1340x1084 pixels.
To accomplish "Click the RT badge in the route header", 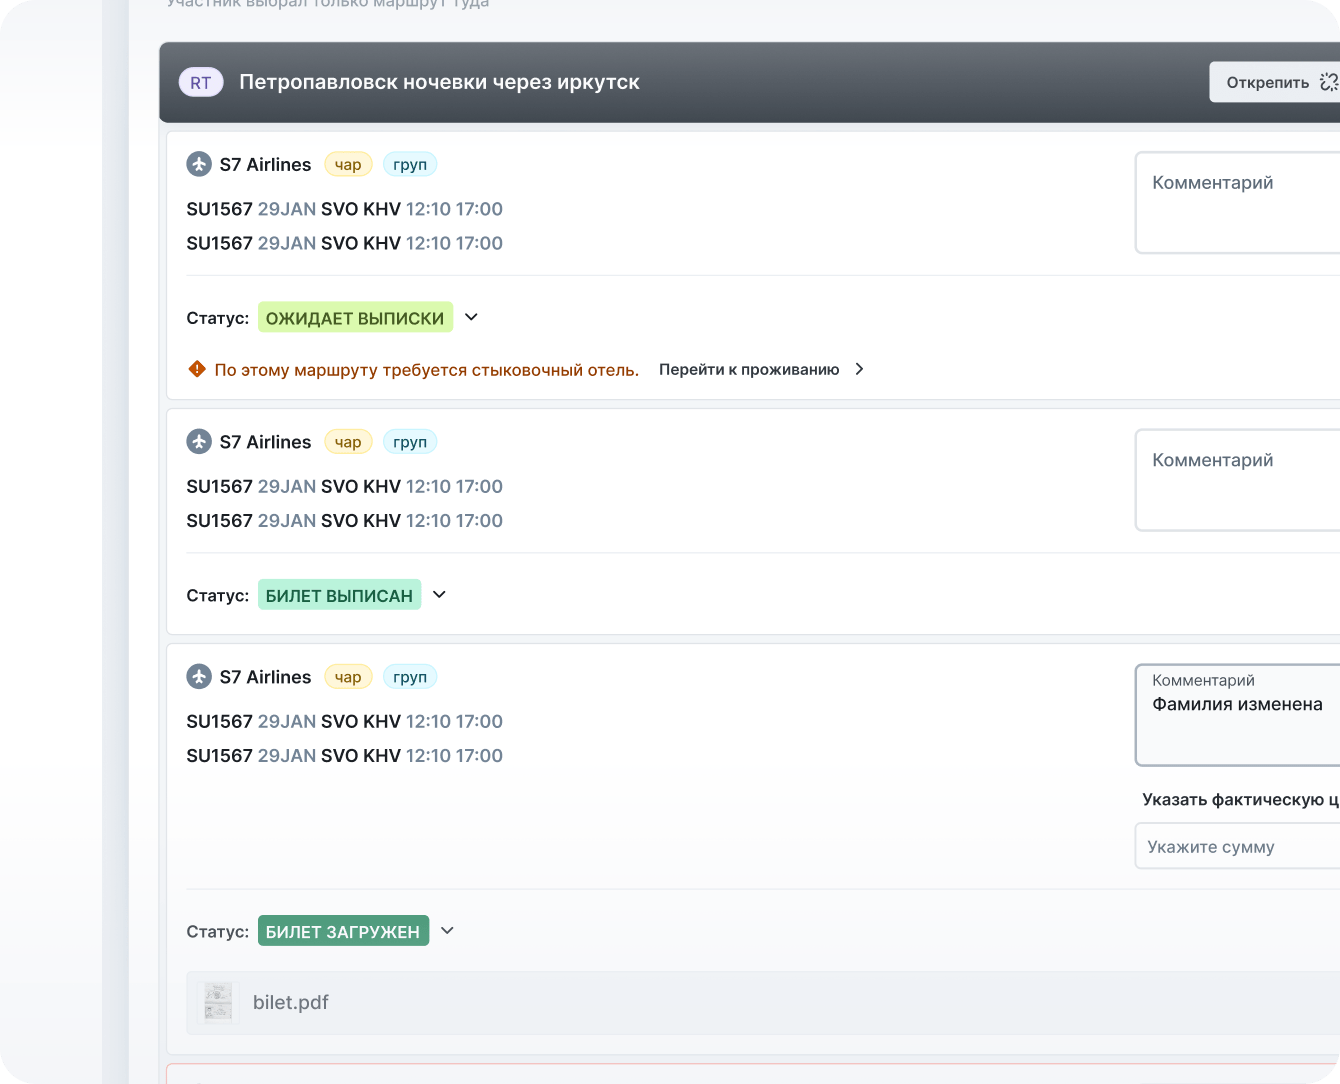I will click(201, 82).
